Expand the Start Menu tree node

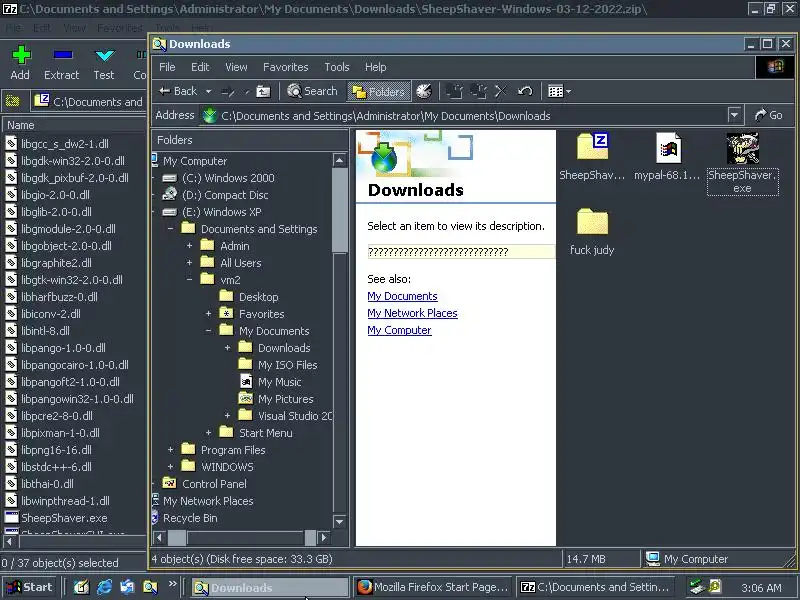pos(208,433)
